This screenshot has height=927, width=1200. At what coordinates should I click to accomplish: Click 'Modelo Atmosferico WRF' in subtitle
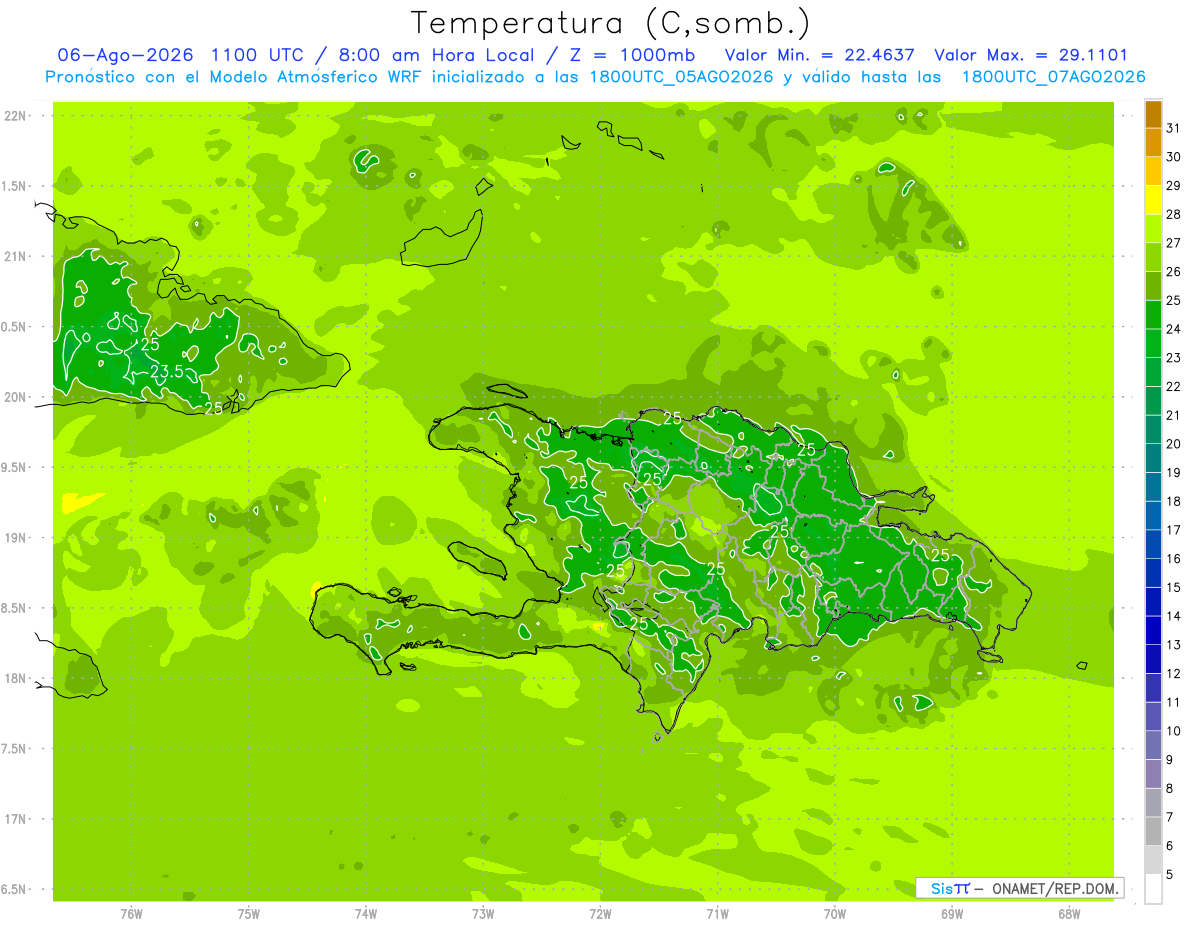point(314,77)
